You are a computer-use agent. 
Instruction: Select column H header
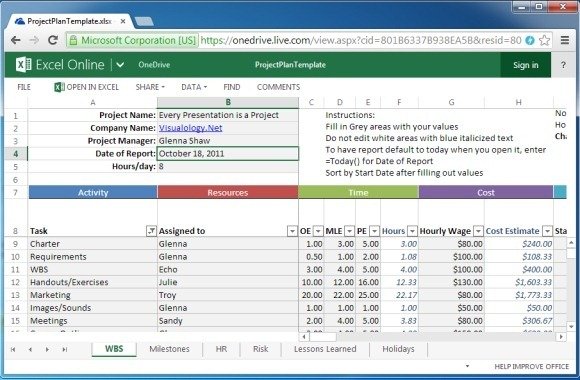(519, 102)
